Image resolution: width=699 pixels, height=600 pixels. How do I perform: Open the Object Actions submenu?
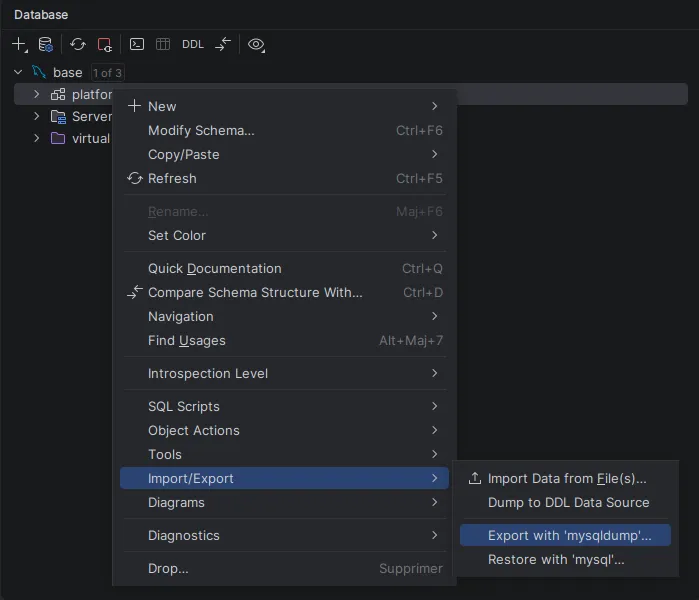pos(284,431)
